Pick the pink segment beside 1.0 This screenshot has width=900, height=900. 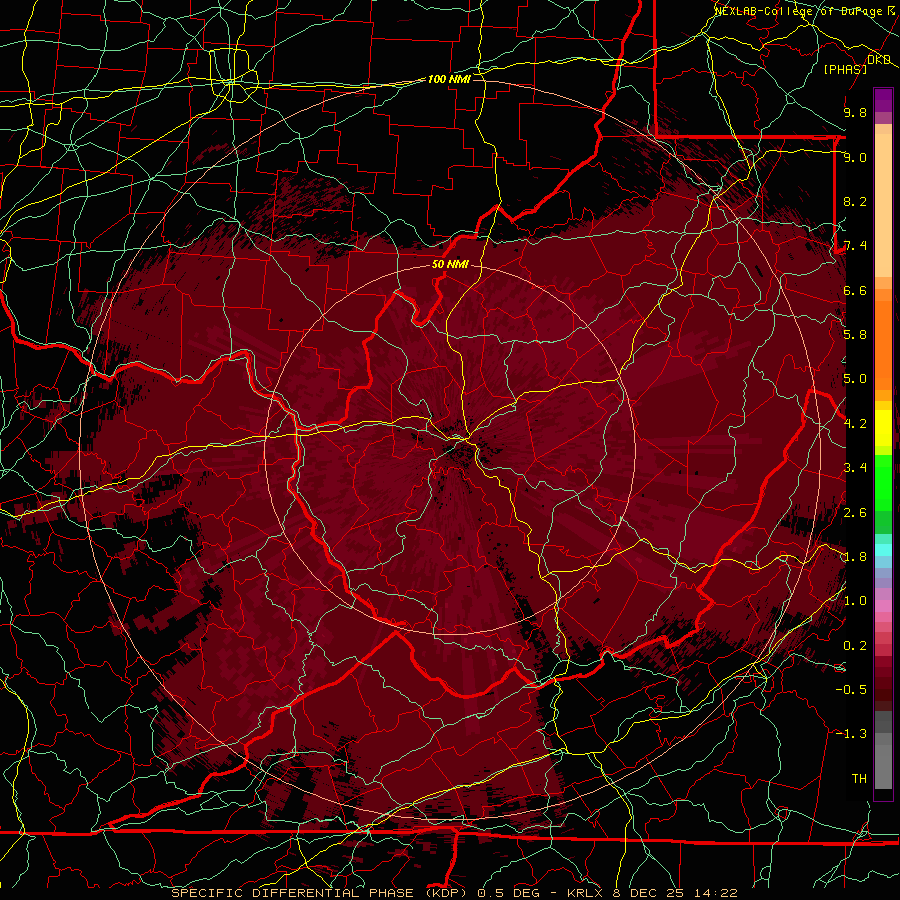pyautogui.click(x=883, y=606)
